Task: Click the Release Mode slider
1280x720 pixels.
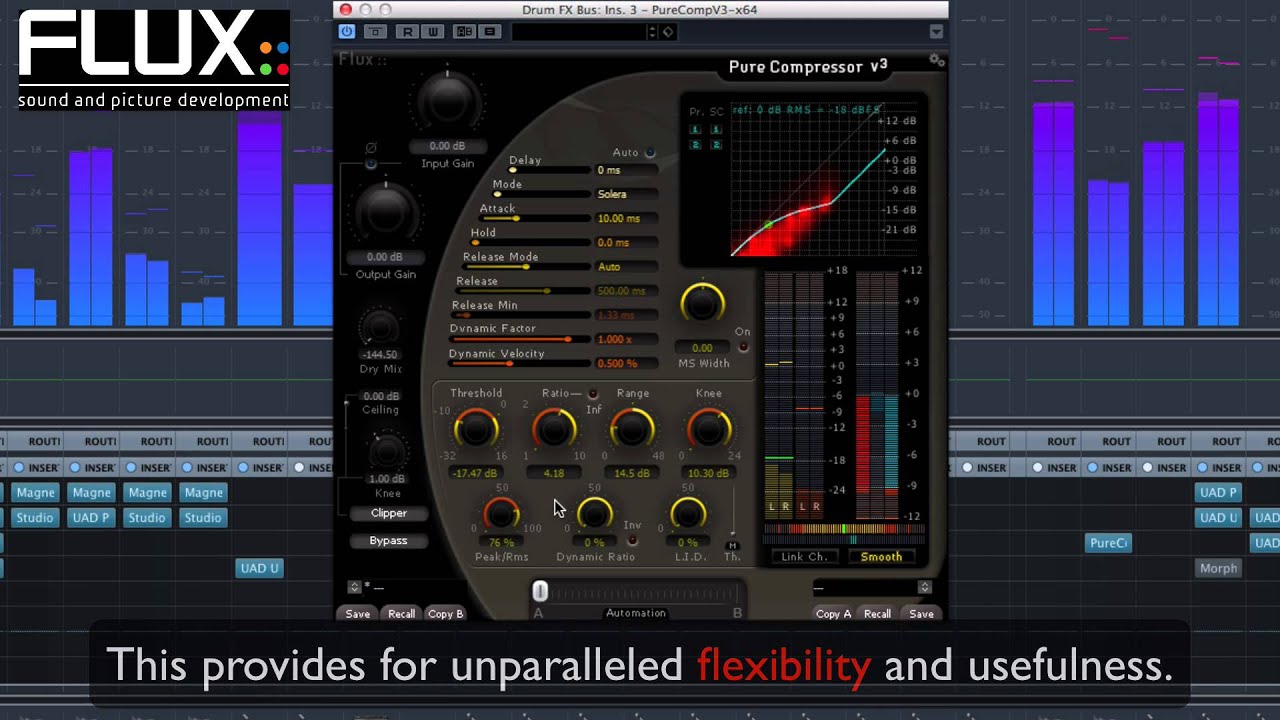Action: pos(527,267)
